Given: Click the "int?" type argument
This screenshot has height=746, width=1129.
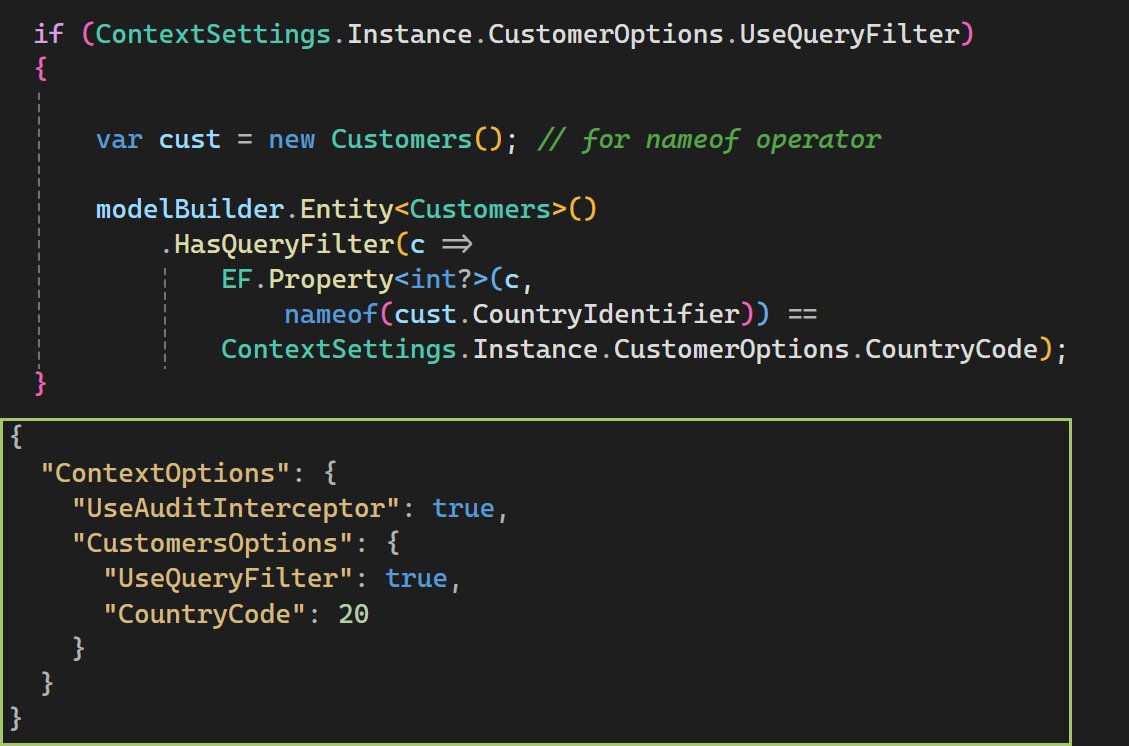Looking at the screenshot, I should point(441,279).
